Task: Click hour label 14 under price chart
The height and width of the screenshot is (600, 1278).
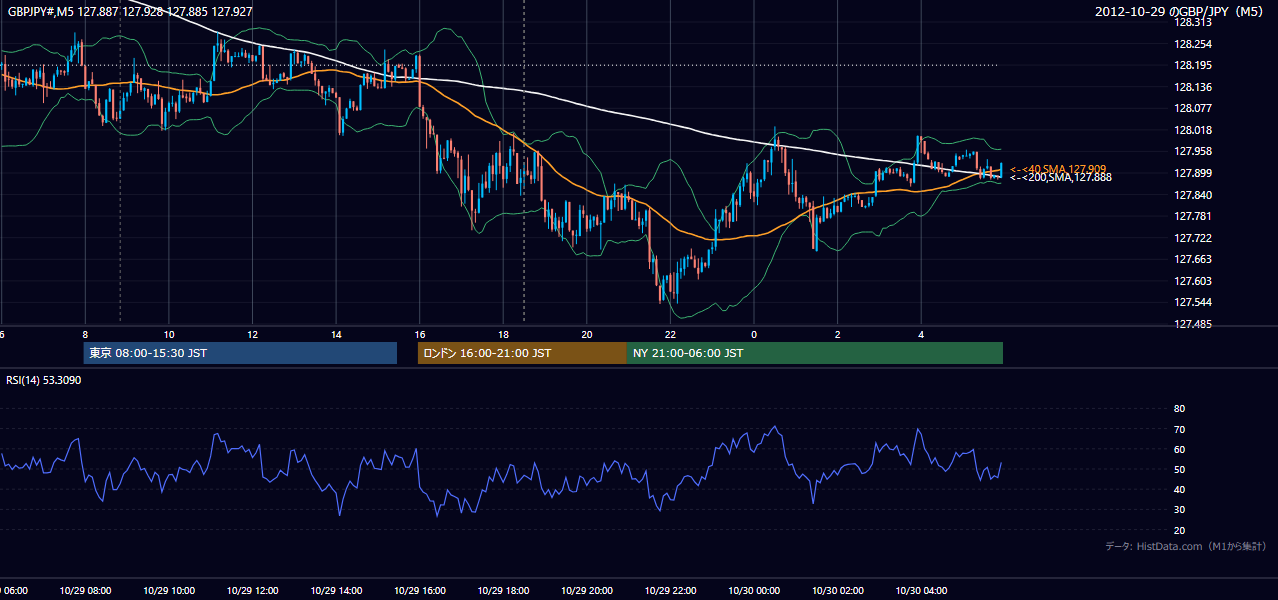Action: (x=336, y=334)
